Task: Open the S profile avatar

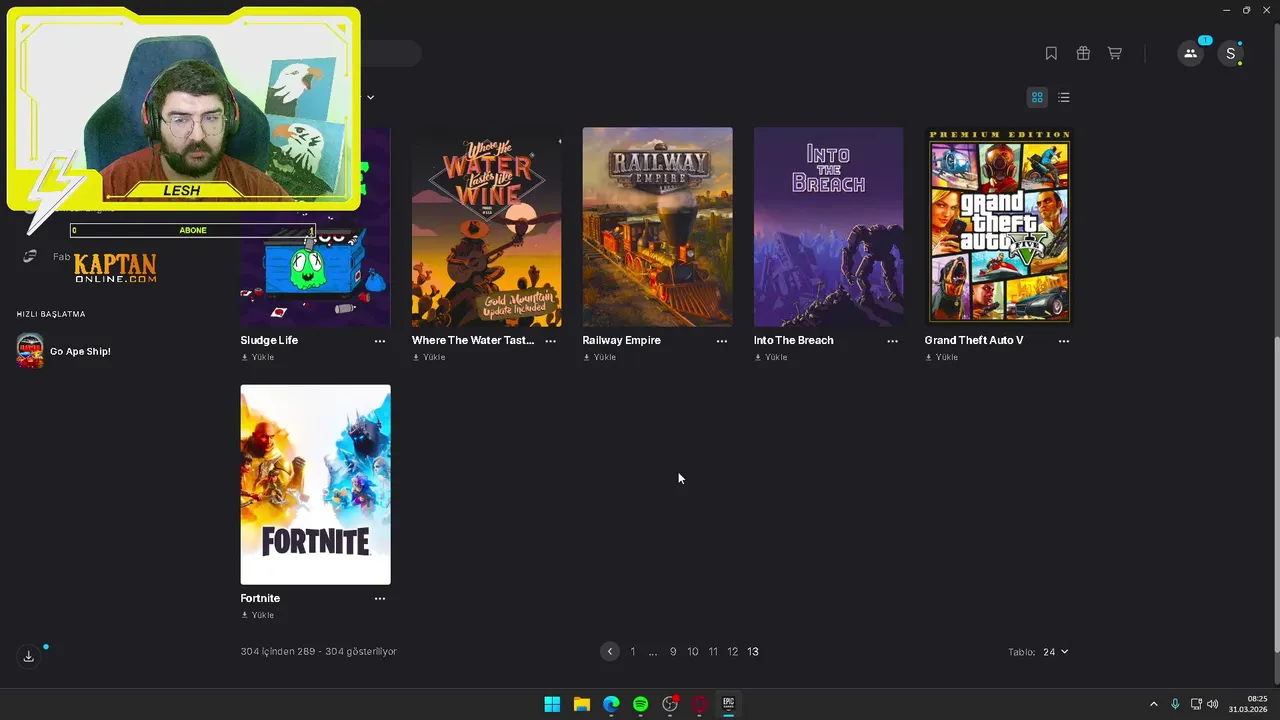Action: (x=1231, y=53)
